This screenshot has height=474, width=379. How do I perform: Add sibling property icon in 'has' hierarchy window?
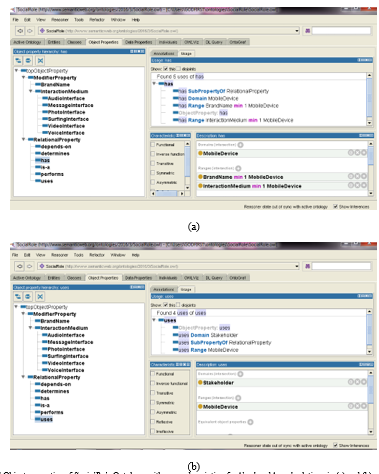(x=28, y=60)
